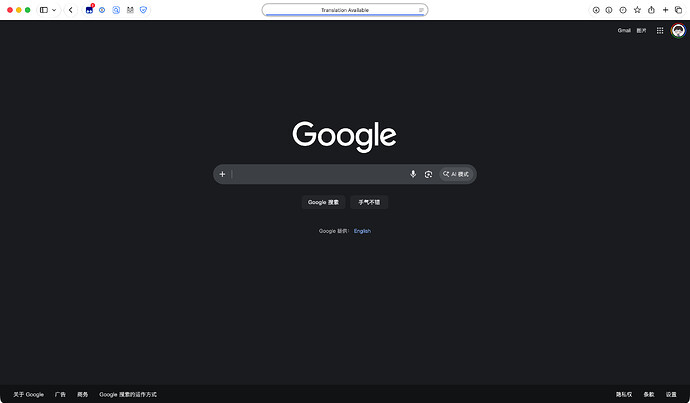Open the Share menu icon
This screenshot has height=403, width=690.
pyautogui.click(x=651, y=10)
